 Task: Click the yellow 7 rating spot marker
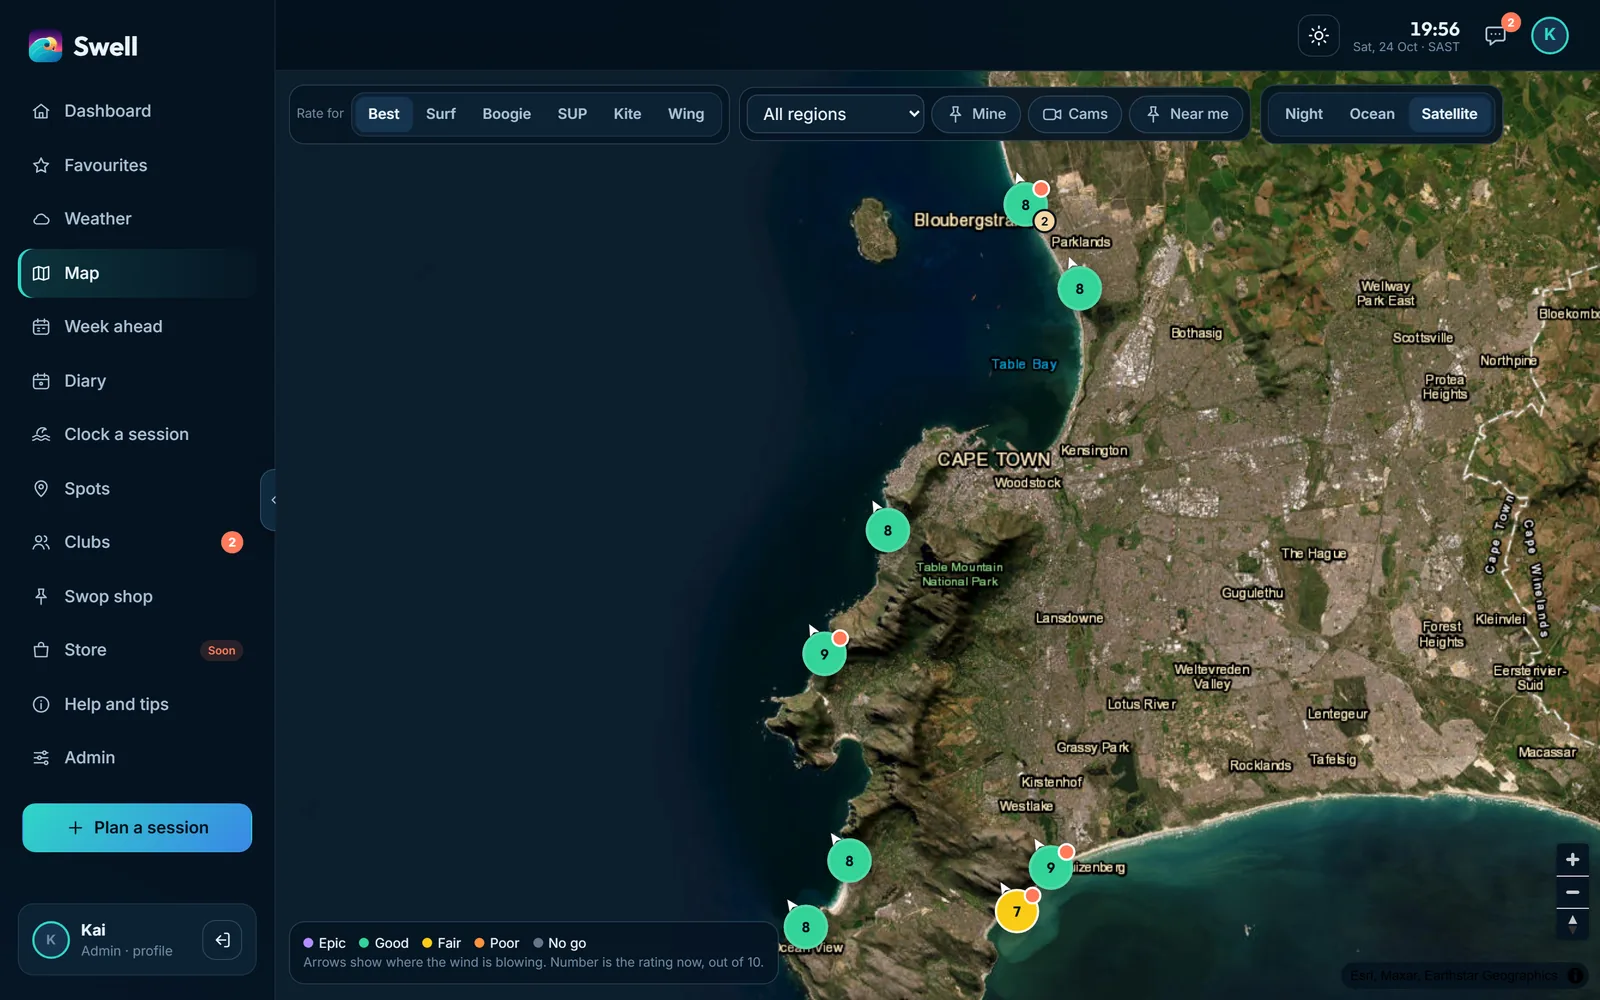pos(1017,911)
